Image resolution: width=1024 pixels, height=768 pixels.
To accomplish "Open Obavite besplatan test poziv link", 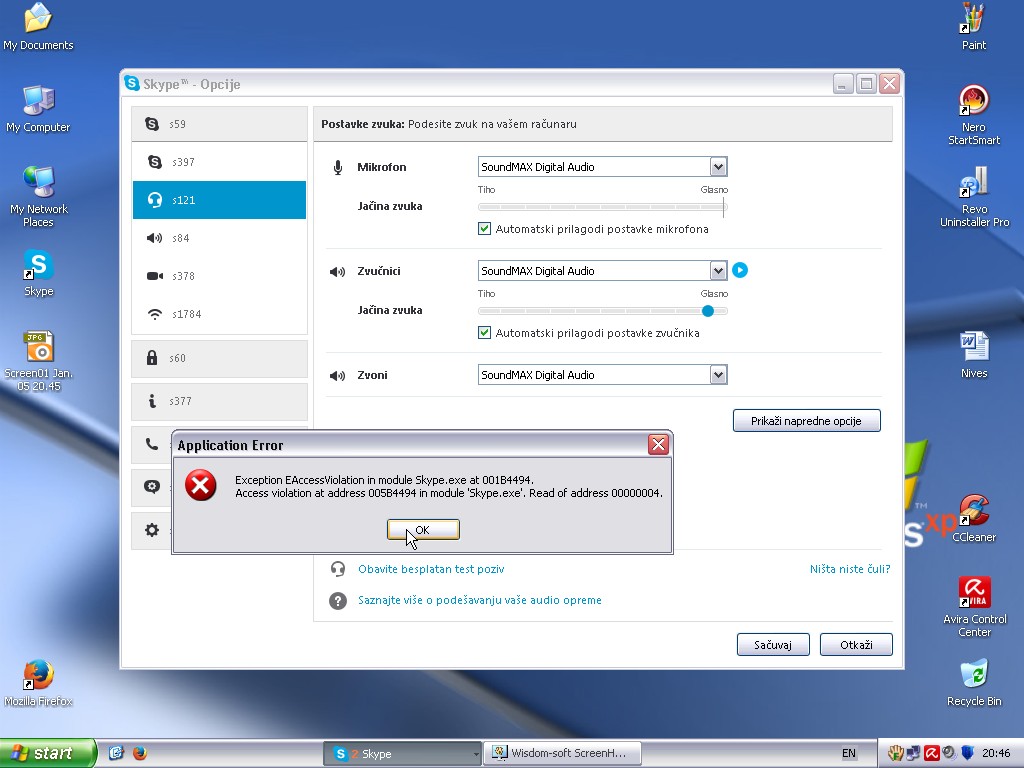I will click(x=431, y=569).
